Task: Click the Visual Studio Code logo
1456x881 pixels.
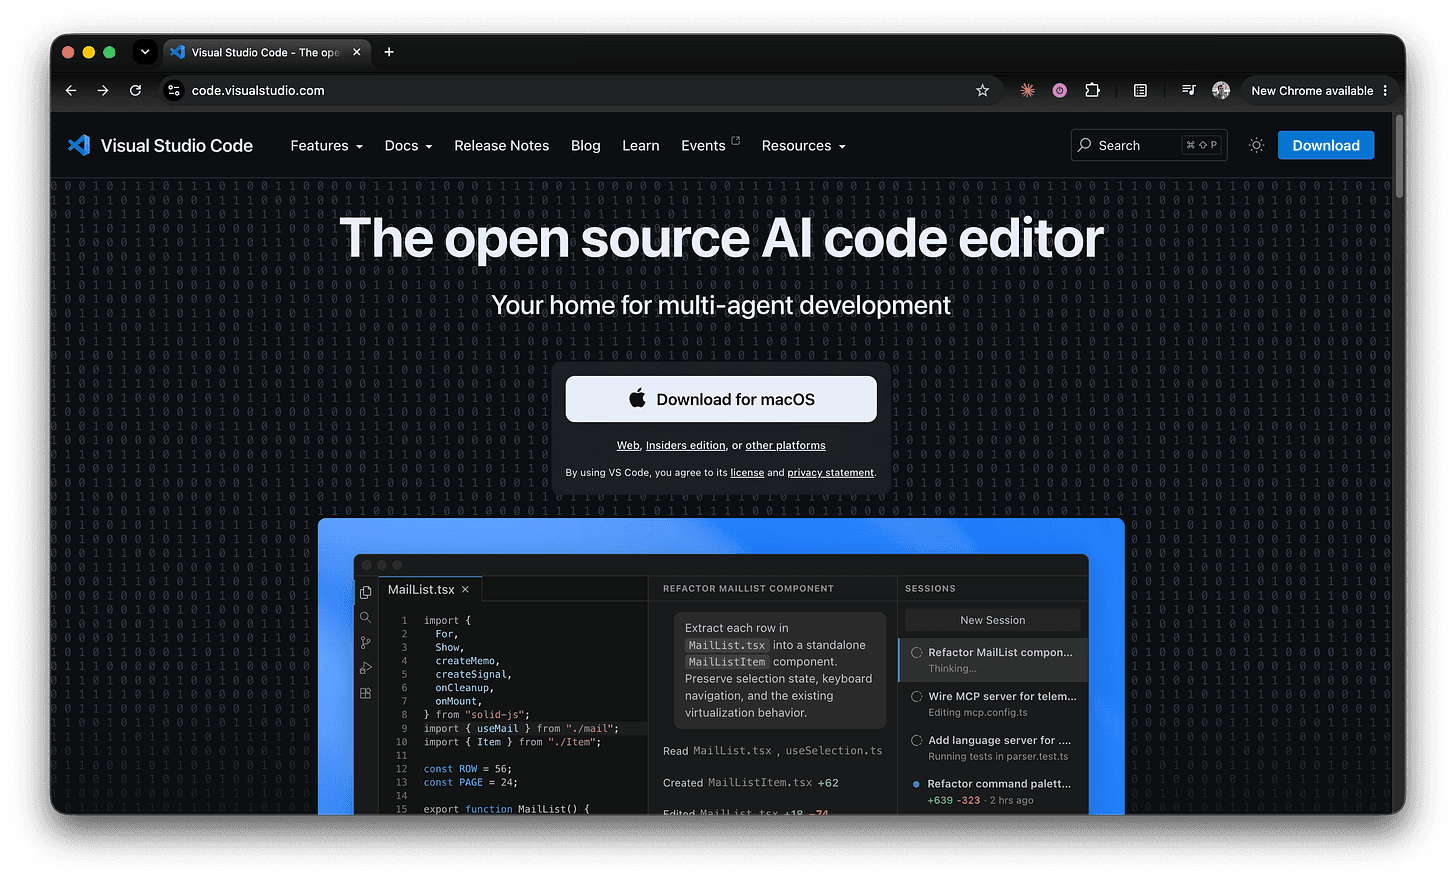Action: pyautogui.click(x=160, y=145)
